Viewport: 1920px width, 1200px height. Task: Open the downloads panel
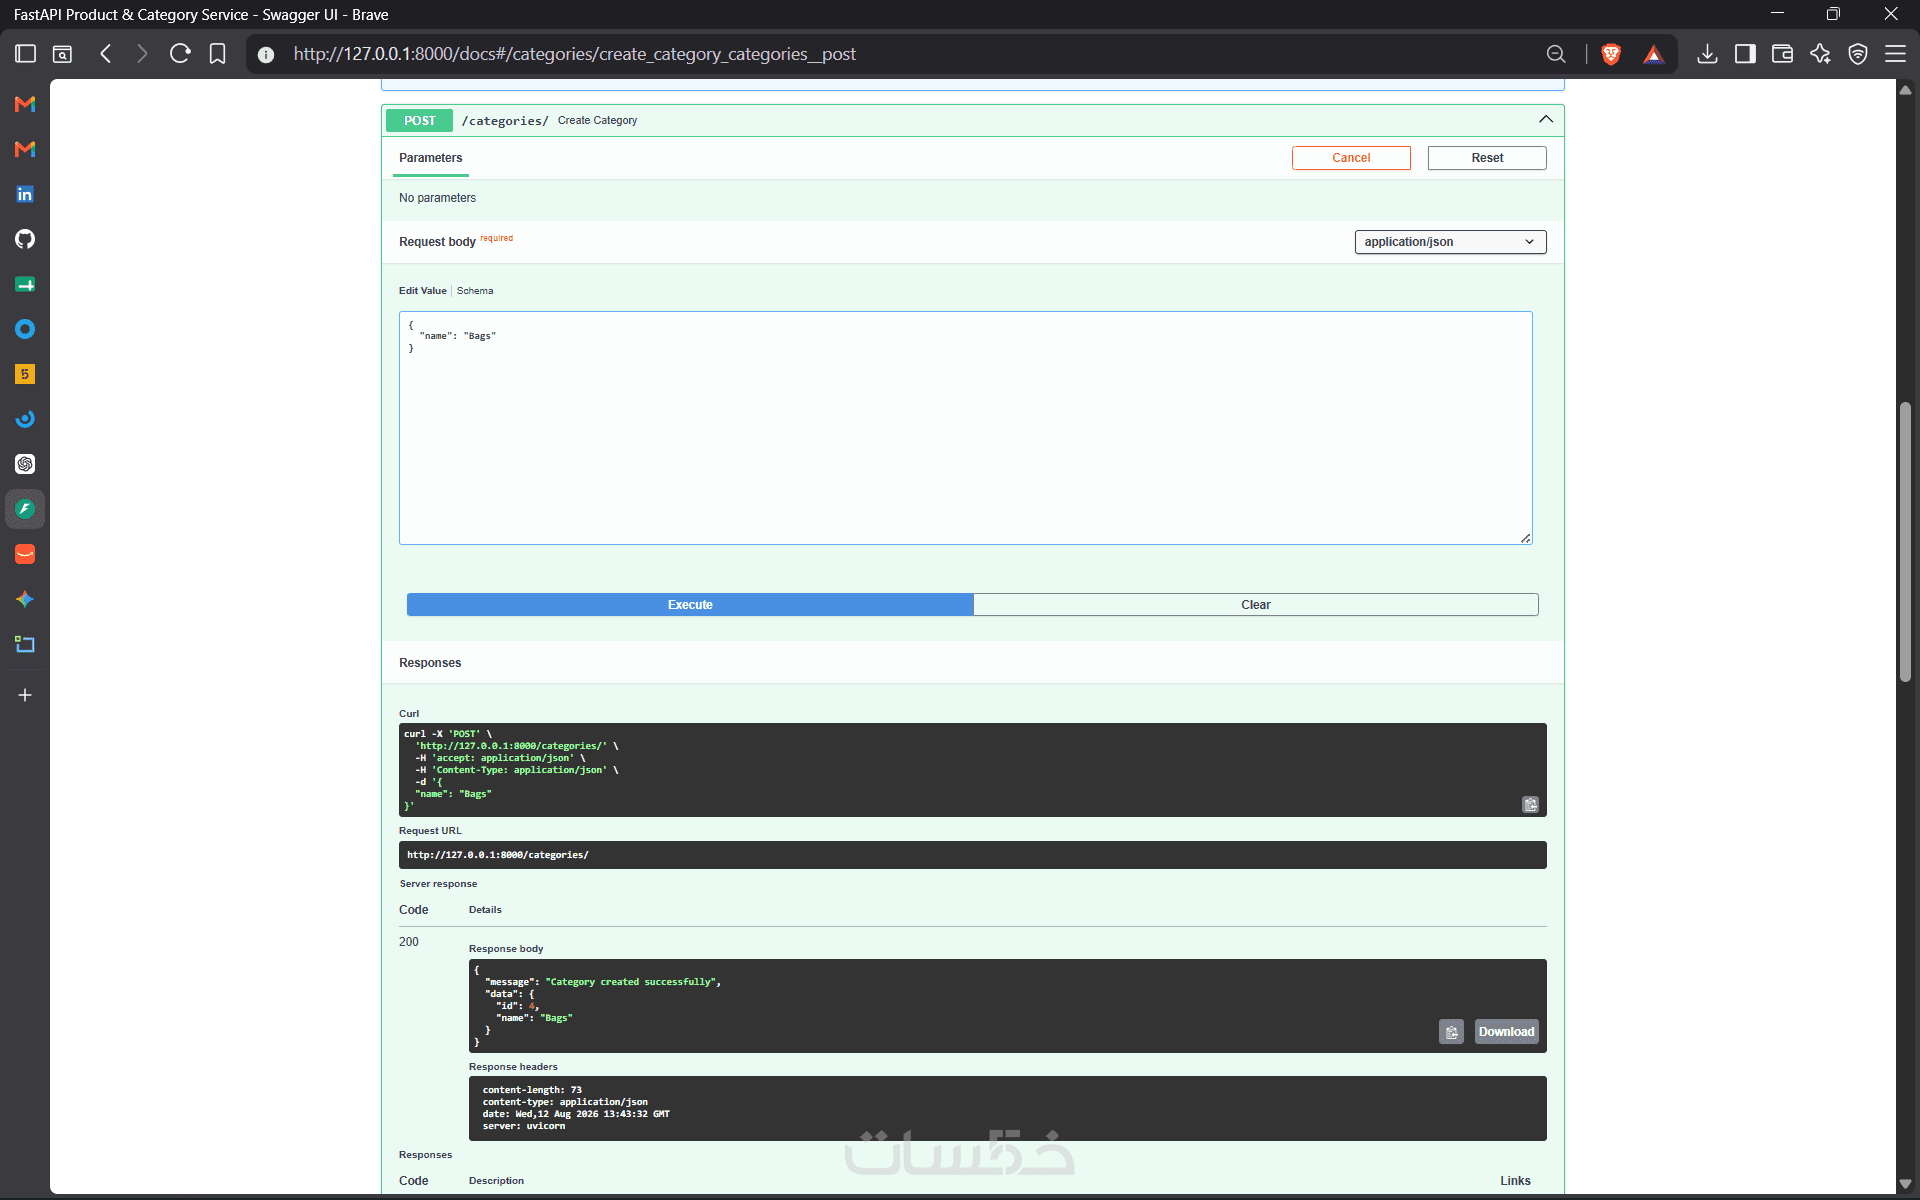1707,54
